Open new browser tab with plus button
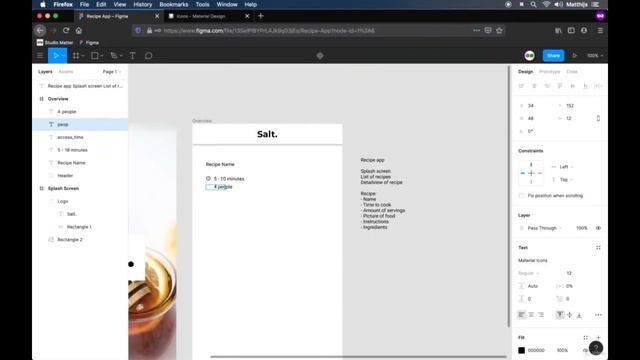The height and width of the screenshot is (360, 640). [x=261, y=16]
